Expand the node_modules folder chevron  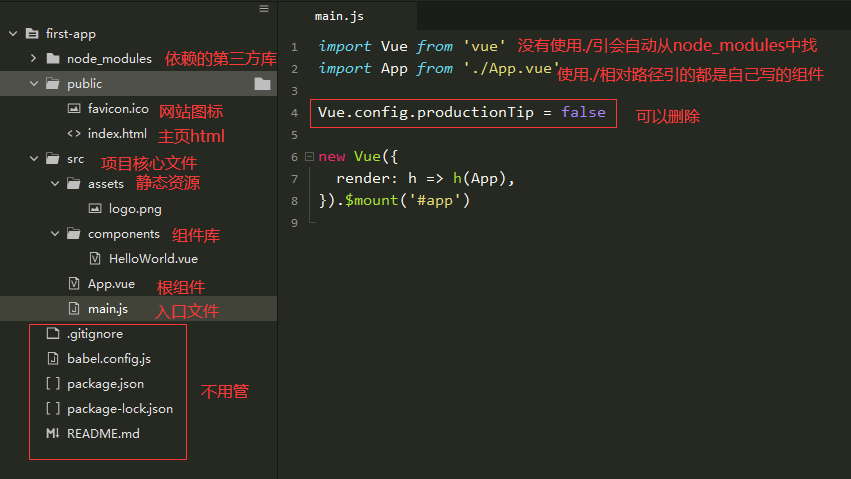tap(34, 58)
